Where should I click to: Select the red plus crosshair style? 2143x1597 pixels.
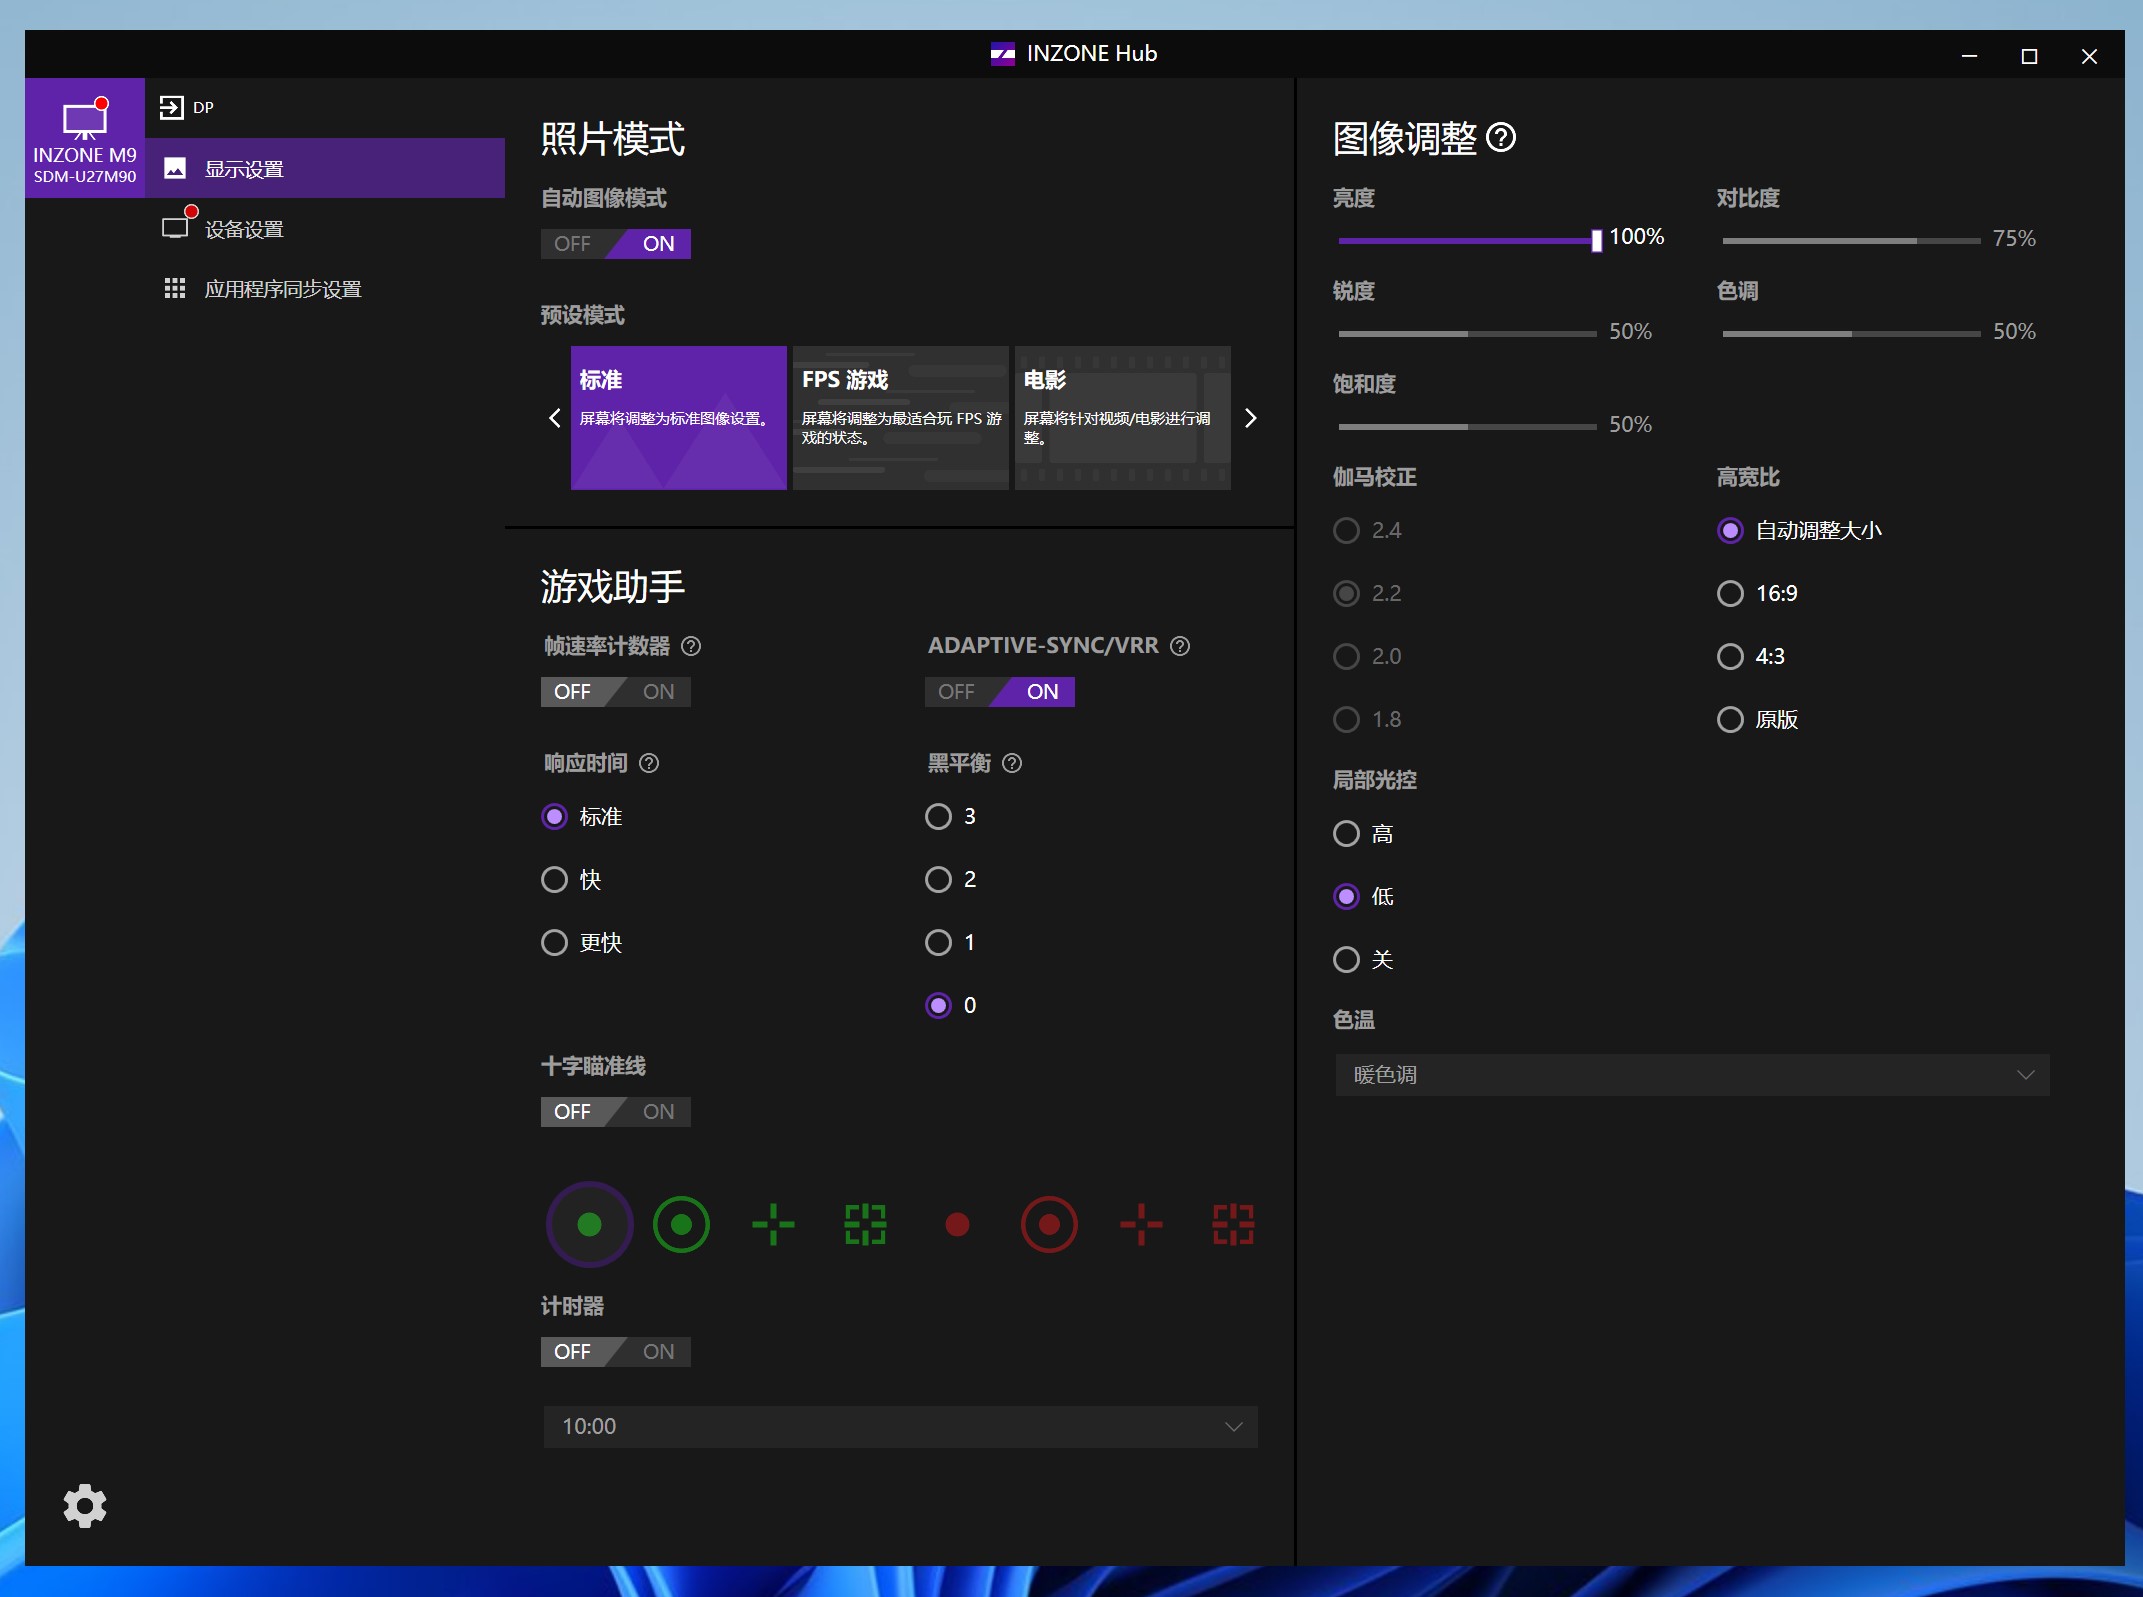pos(1141,1224)
